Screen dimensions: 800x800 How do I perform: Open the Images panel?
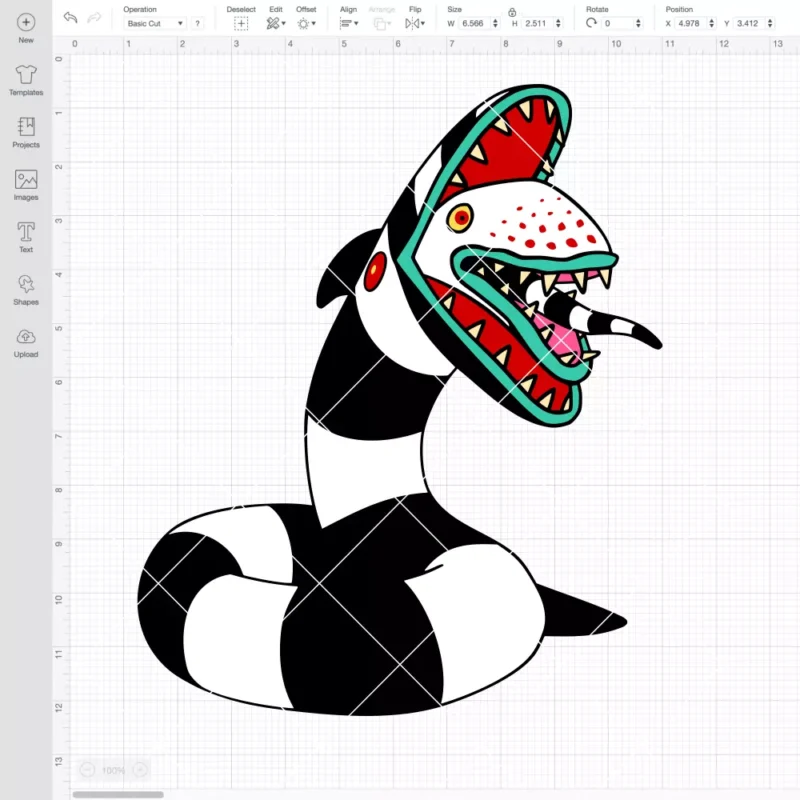(x=26, y=180)
